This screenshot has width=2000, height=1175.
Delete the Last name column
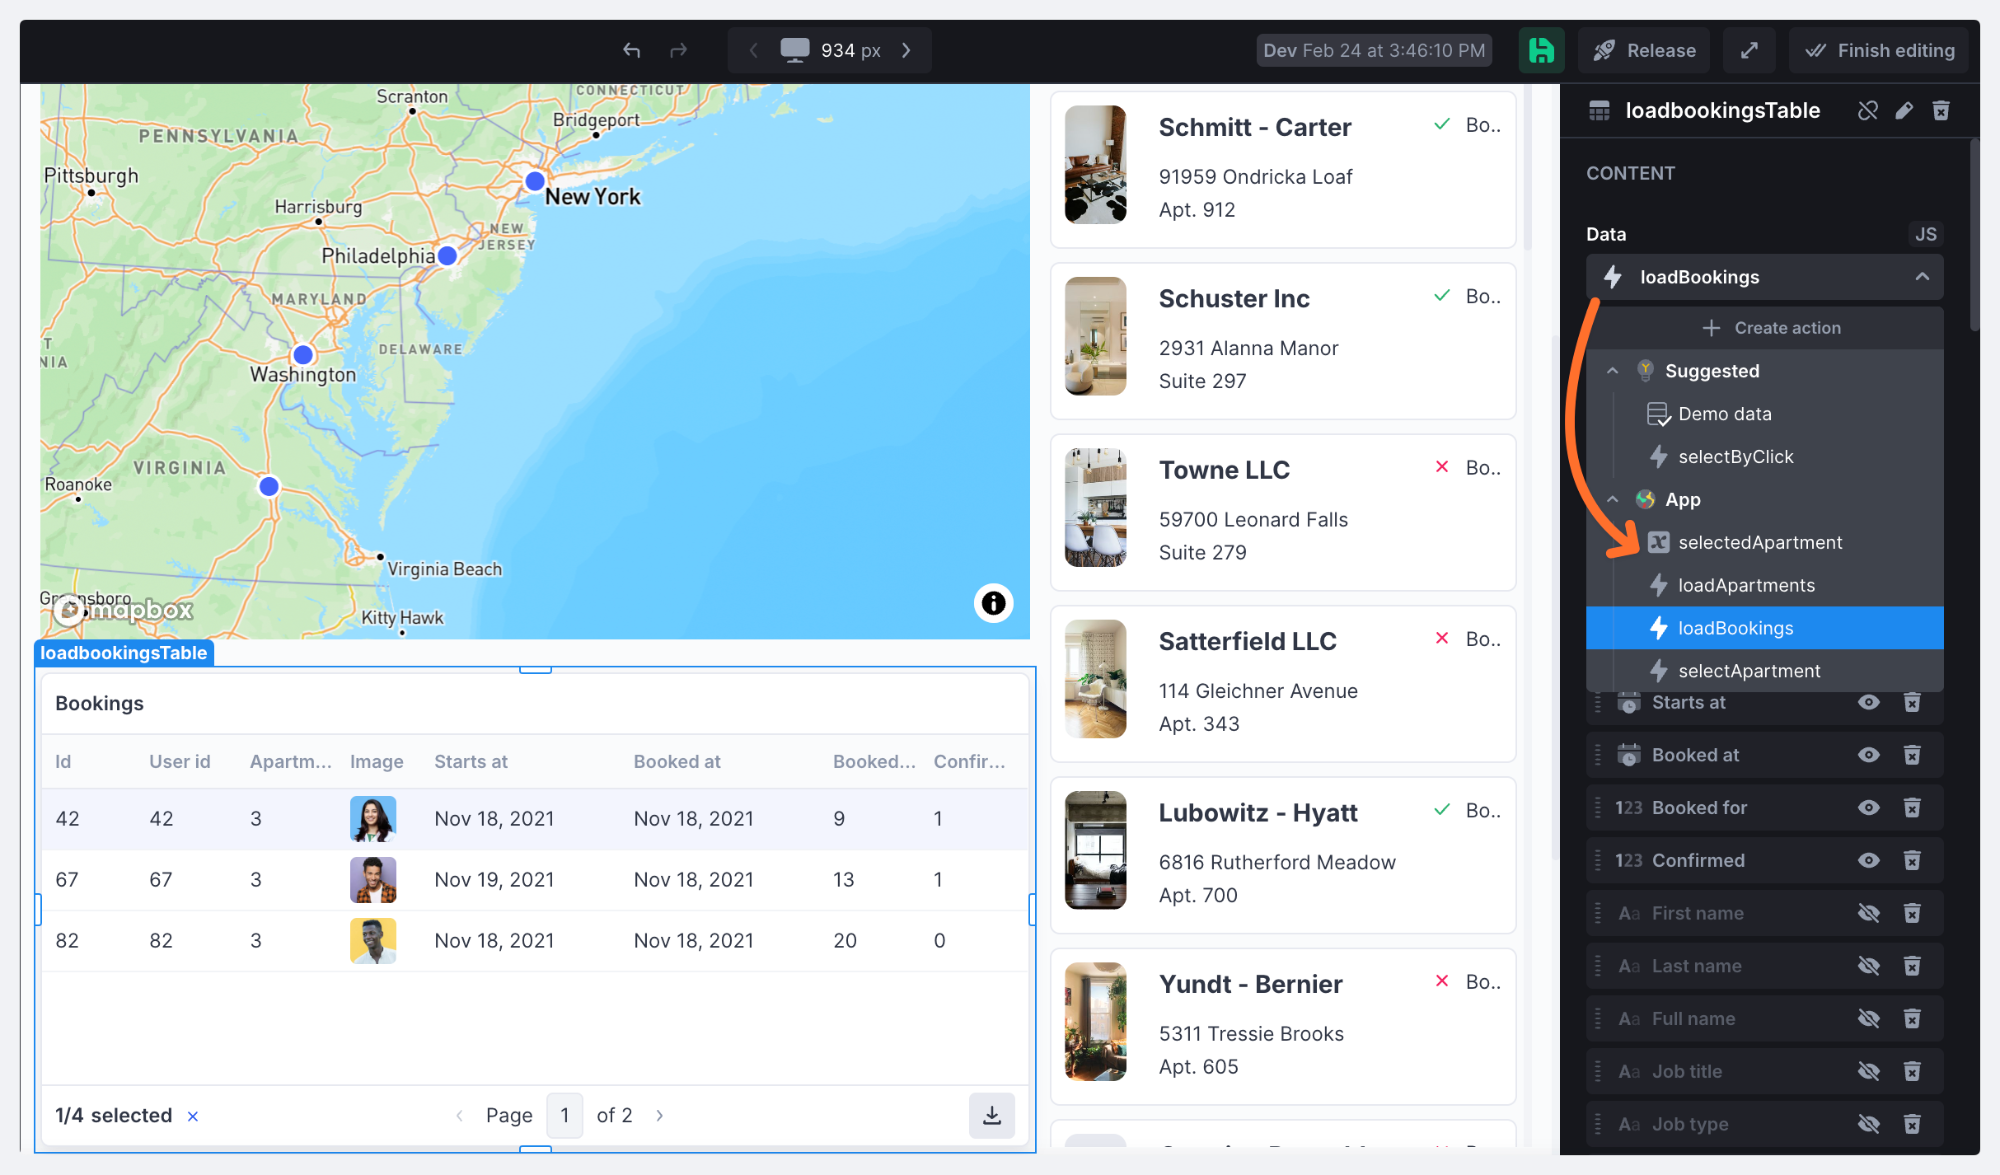point(1912,966)
